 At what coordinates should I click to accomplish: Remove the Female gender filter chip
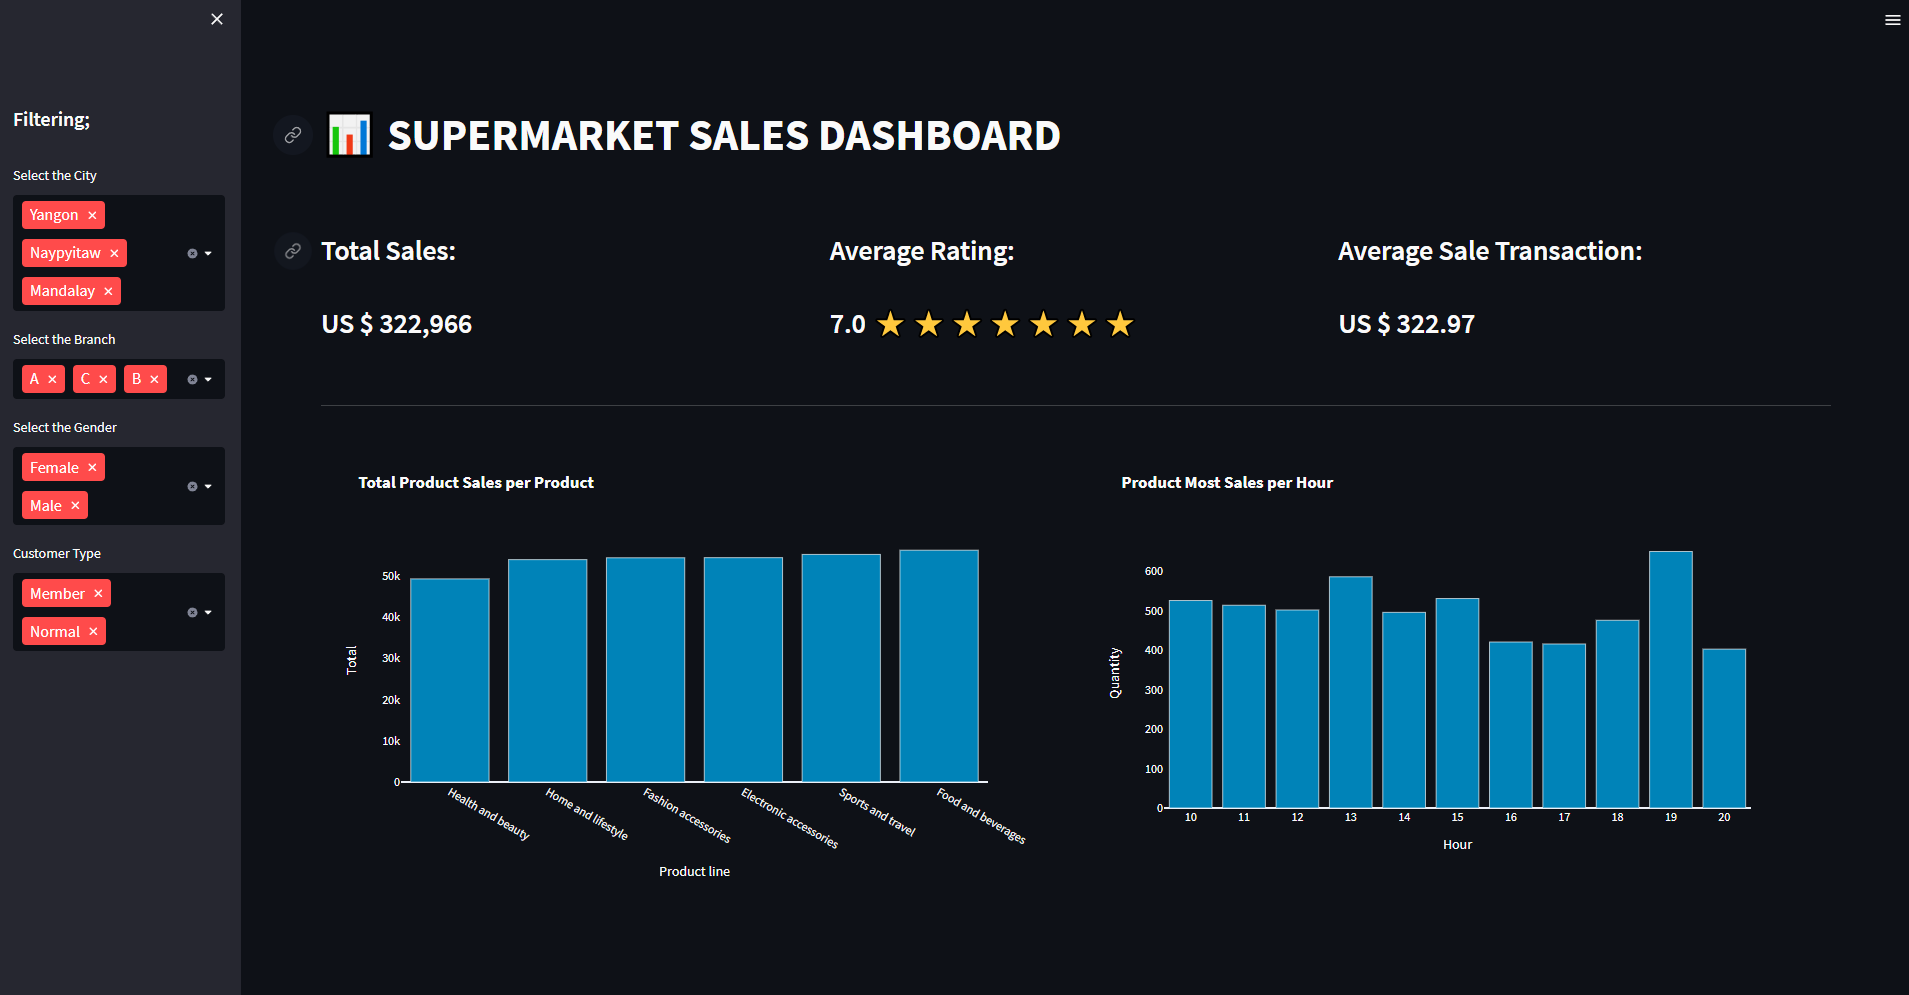91,467
